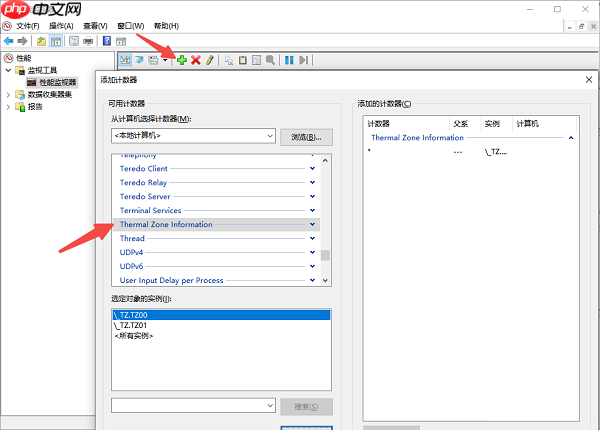Click the red X delete counter icon

pos(196,60)
